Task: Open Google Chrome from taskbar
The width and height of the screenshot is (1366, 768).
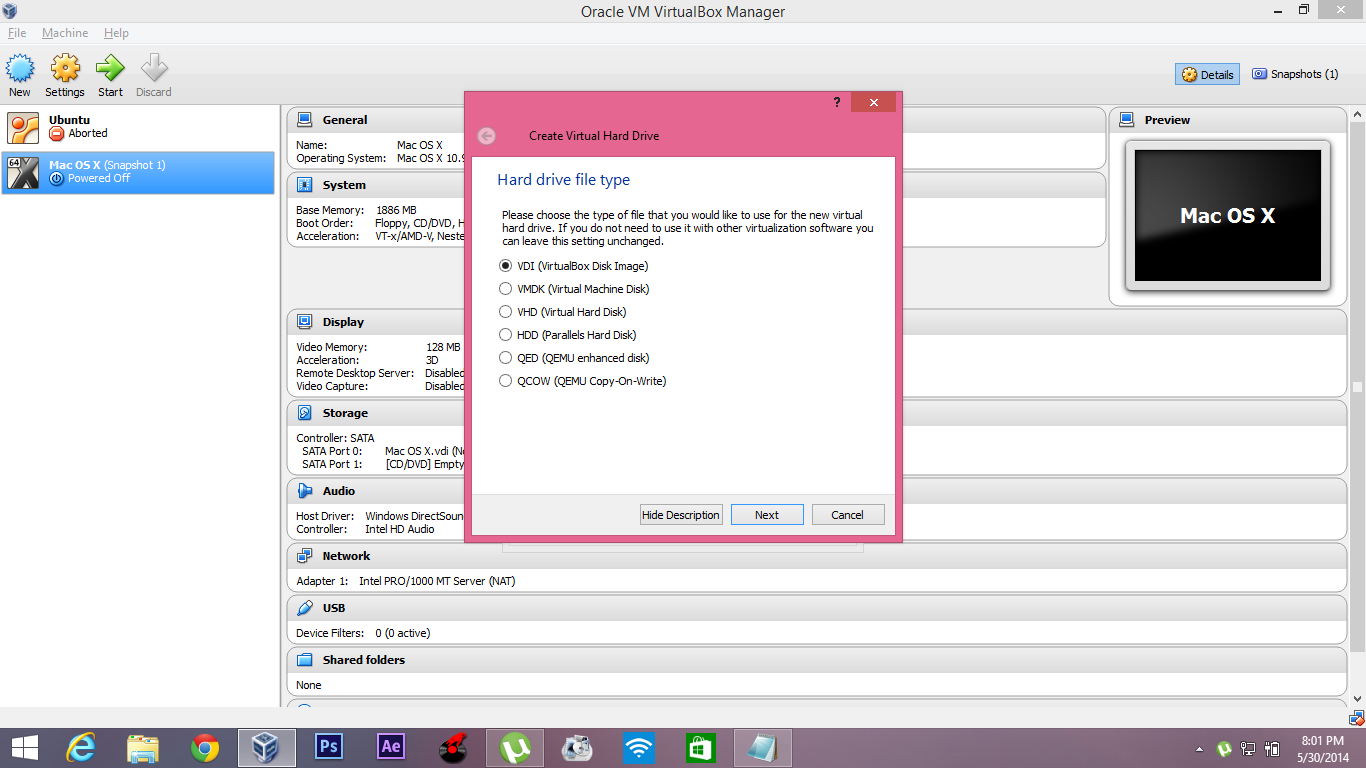Action: pos(205,748)
